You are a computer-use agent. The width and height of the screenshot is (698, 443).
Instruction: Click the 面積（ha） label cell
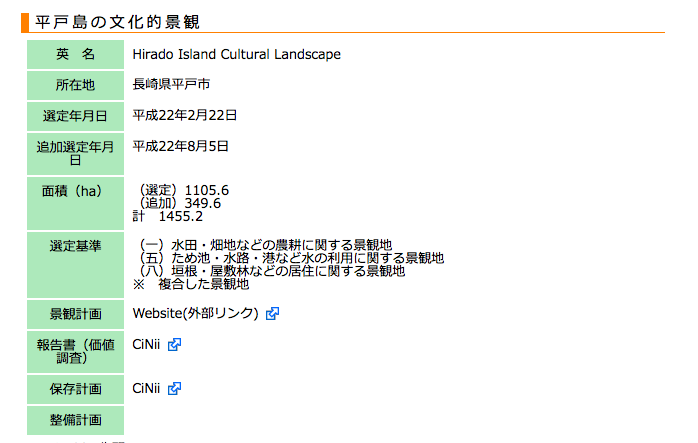pos(75,203)
